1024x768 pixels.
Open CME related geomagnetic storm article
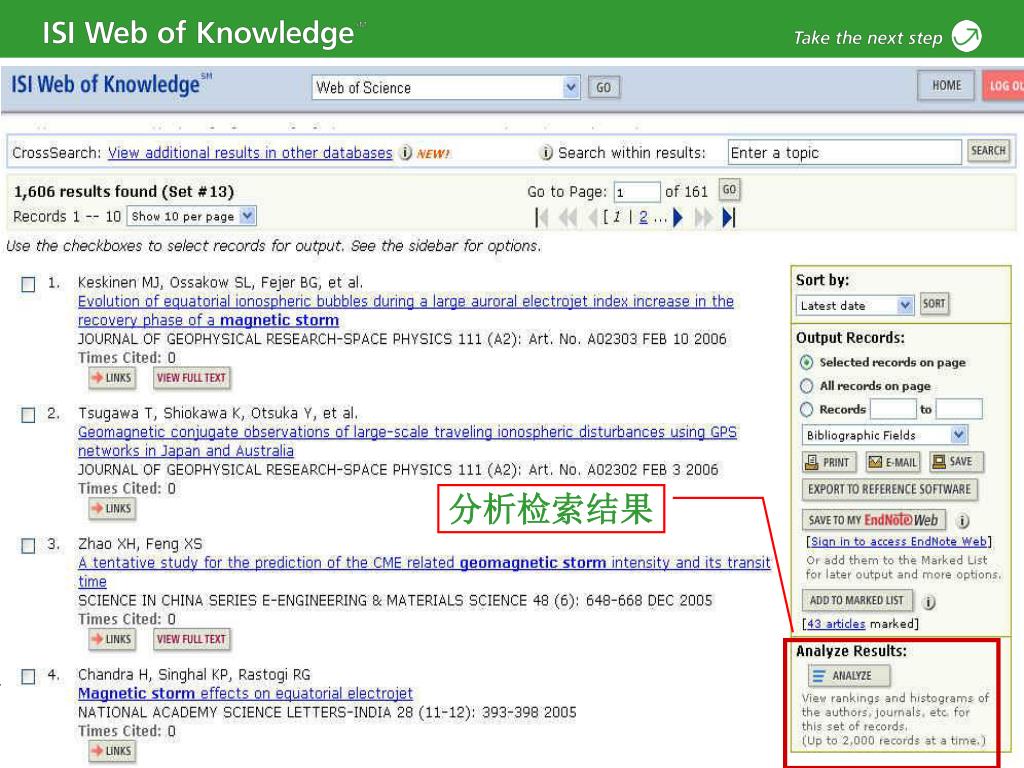point(424,572)
